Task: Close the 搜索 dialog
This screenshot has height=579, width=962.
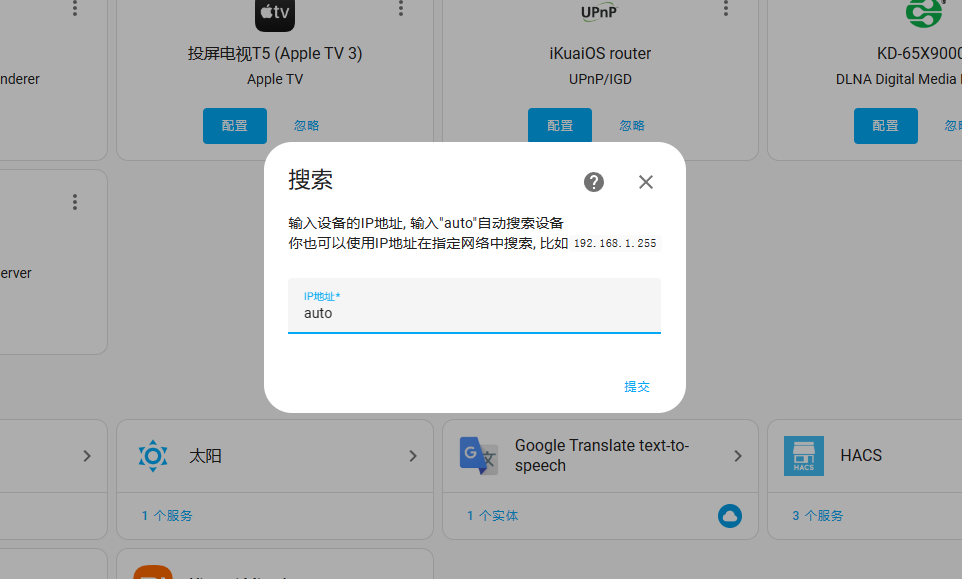Action: point(645,182)
